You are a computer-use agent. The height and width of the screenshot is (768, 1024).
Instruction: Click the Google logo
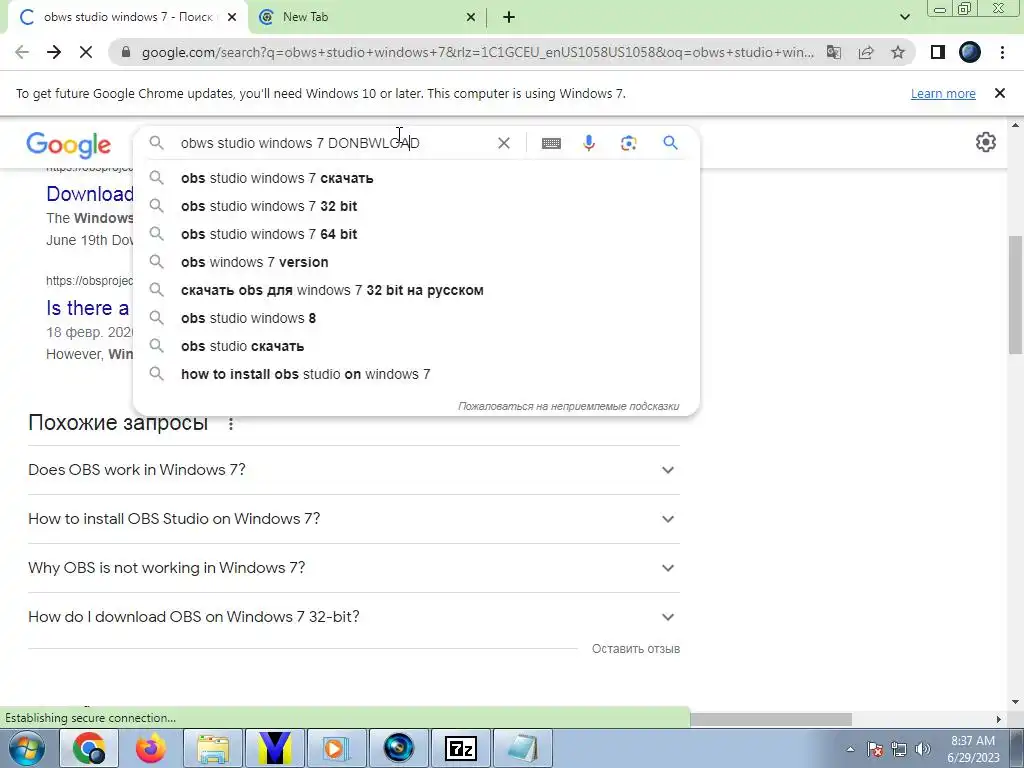click(69, 145)
